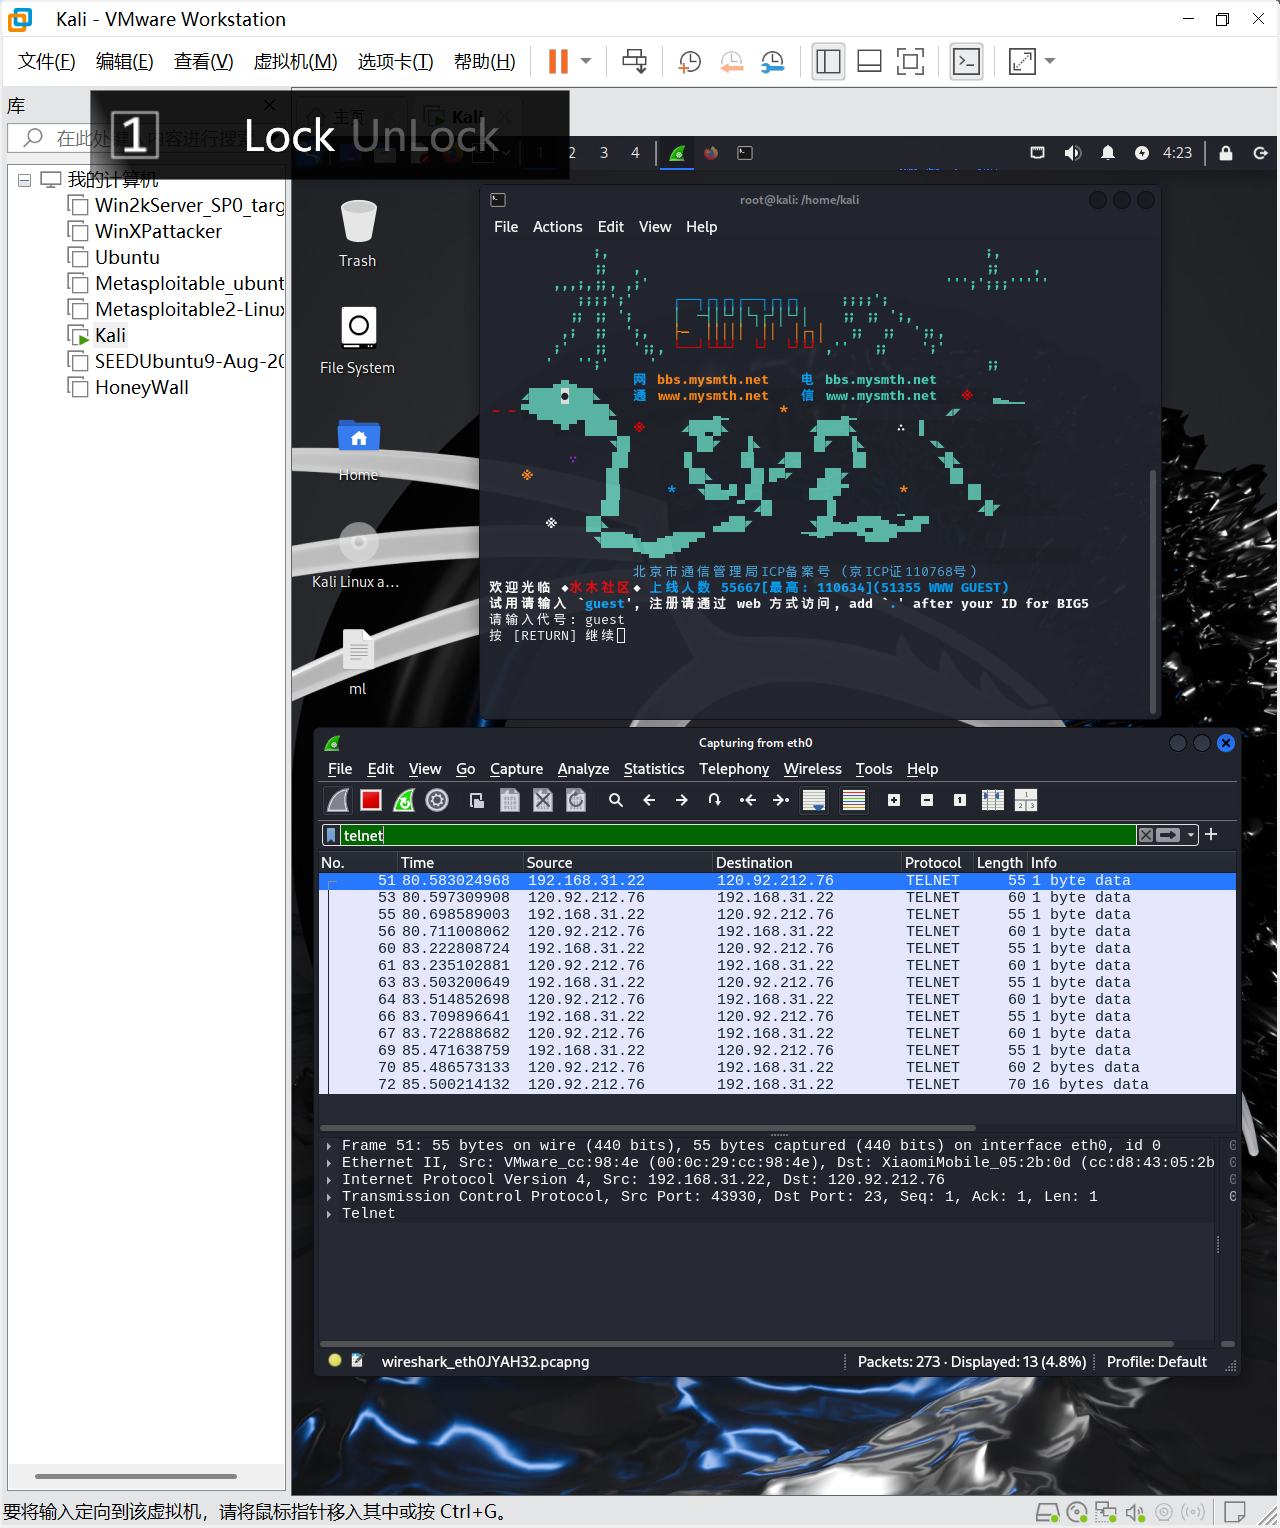Apply the display filter arrow button
This screenshot has width=1280, height=1528.
pos(1168,835)
